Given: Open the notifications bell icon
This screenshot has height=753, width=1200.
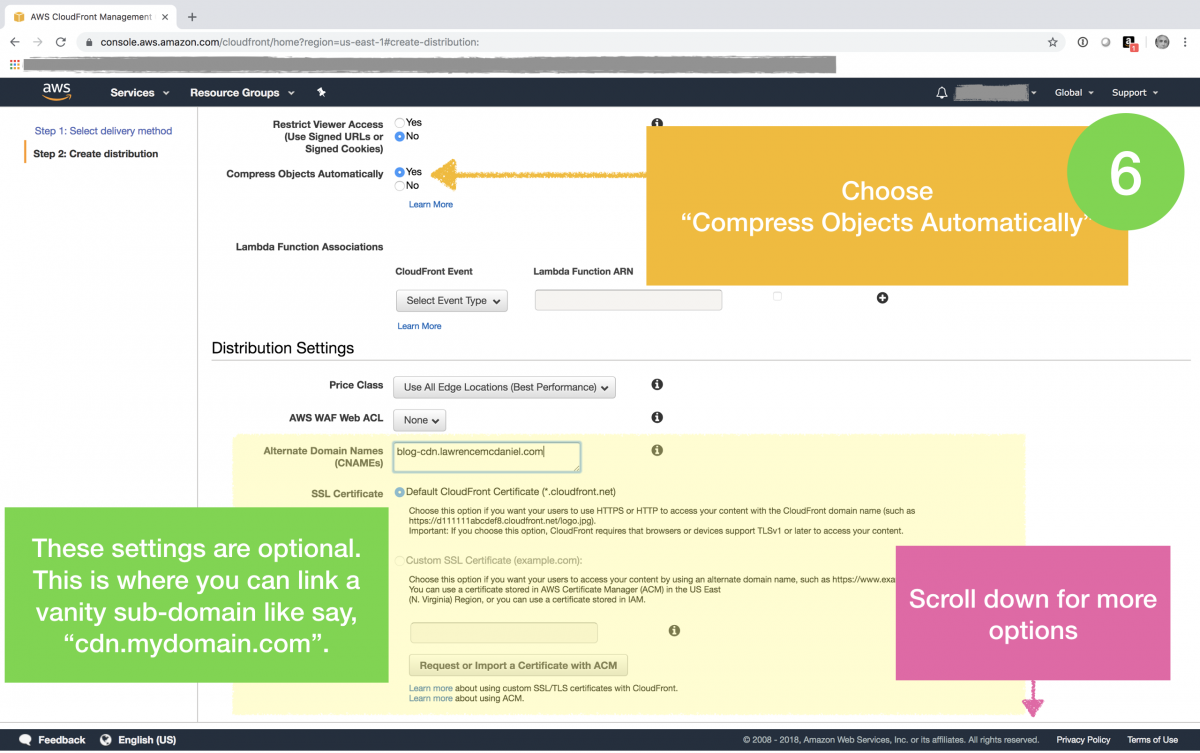Looking at the screenshot, I should point(941,92).
